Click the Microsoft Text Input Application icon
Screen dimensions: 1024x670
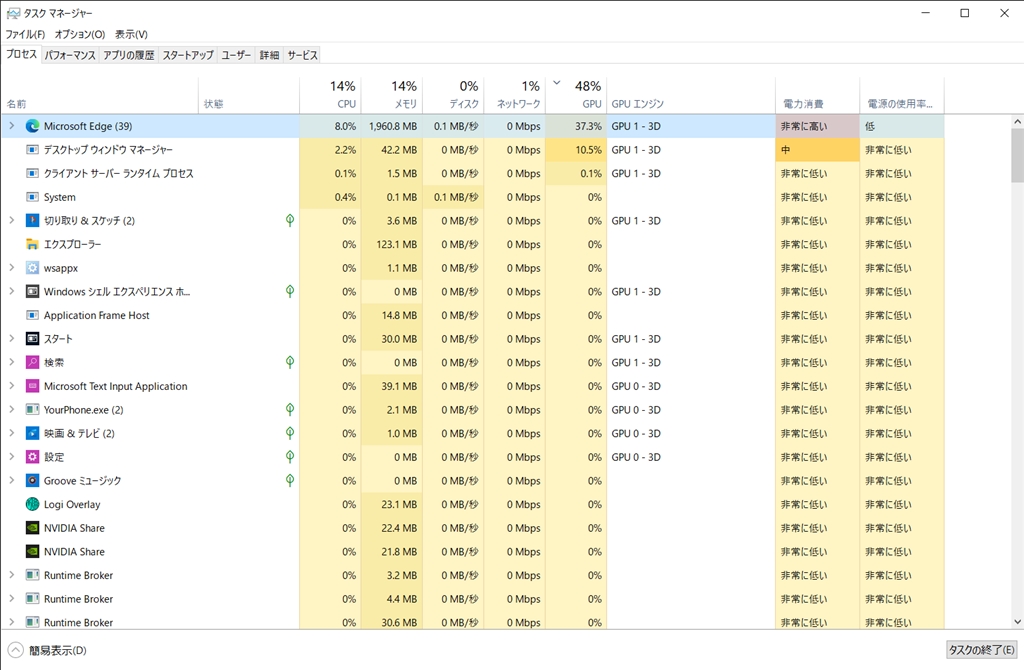(32, 386)
